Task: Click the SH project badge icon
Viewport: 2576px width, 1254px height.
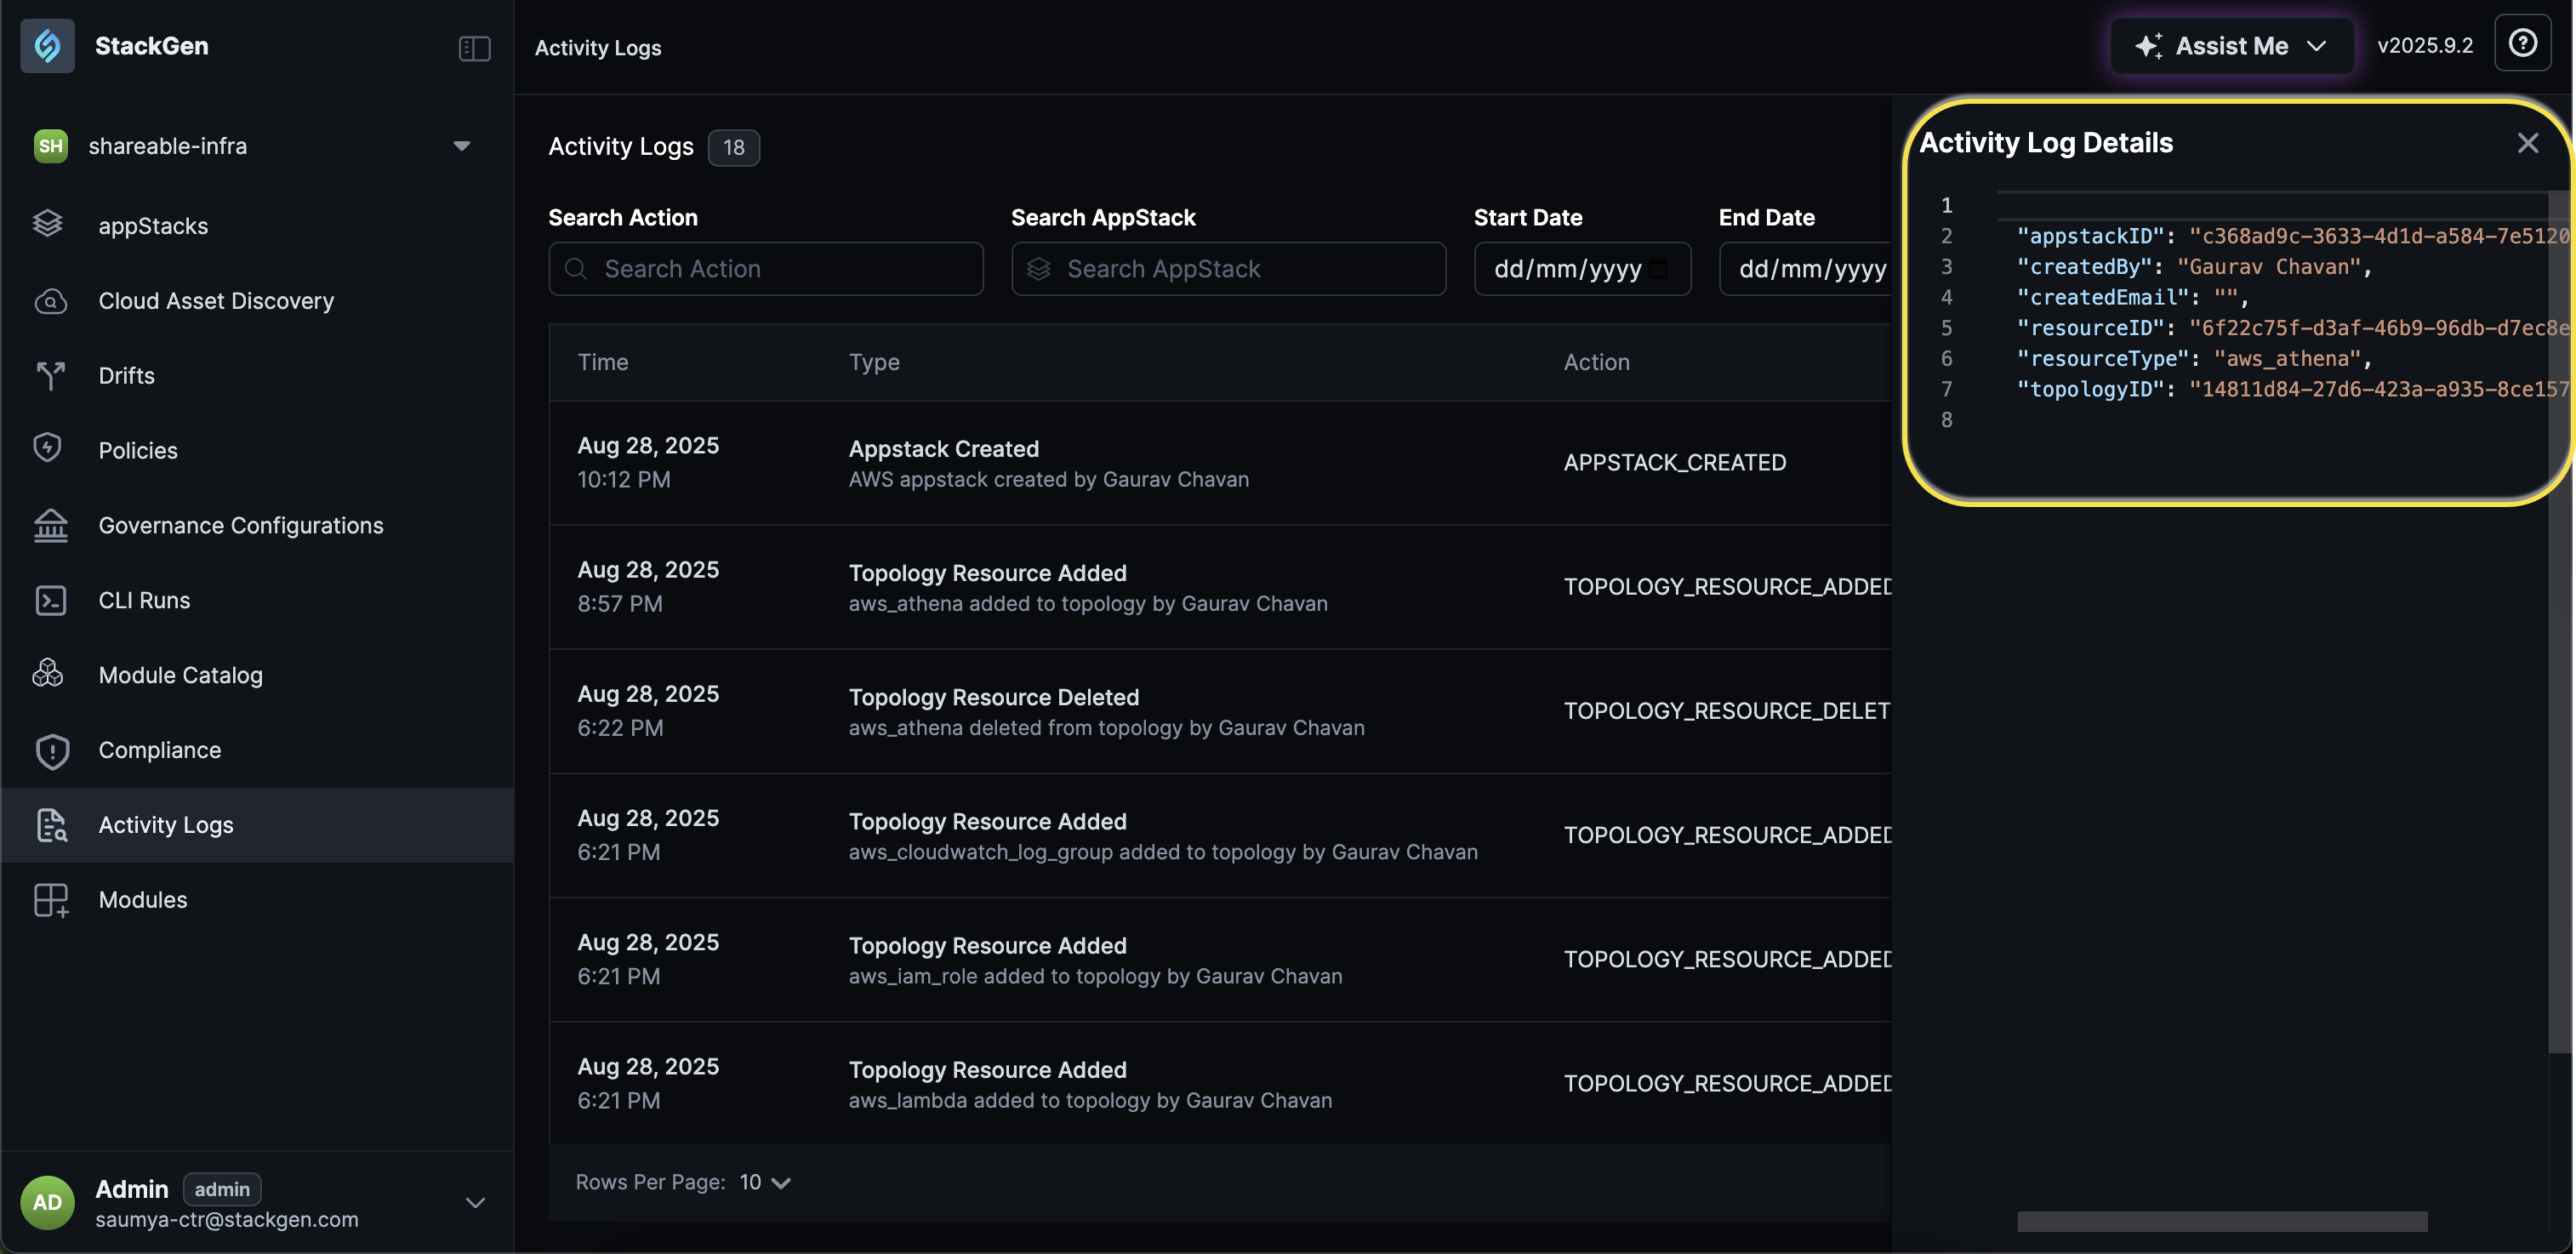Action: pos(50,146)
